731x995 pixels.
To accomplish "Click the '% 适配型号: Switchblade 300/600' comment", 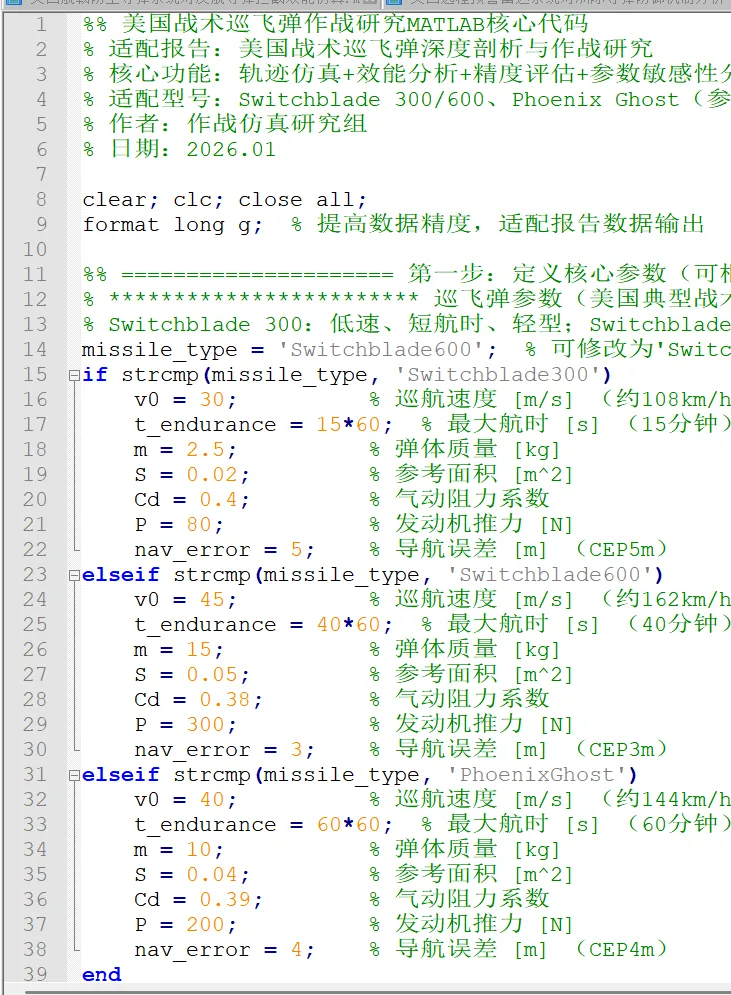I will pos(407,100).
